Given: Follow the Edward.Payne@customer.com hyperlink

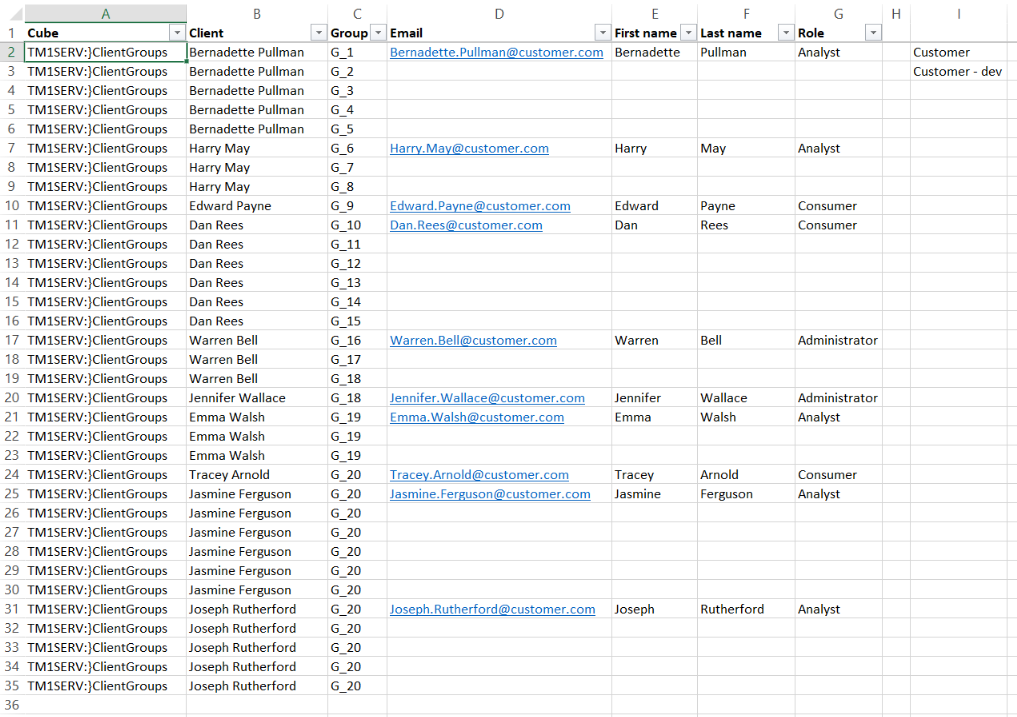Looking at the screenshot, I should coord(478,206).
